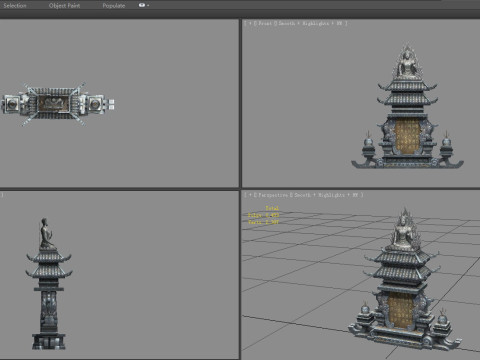The height and width of the screenshot is (360, 480).
Task: Click the Front viewport name label
Action: 265,23
